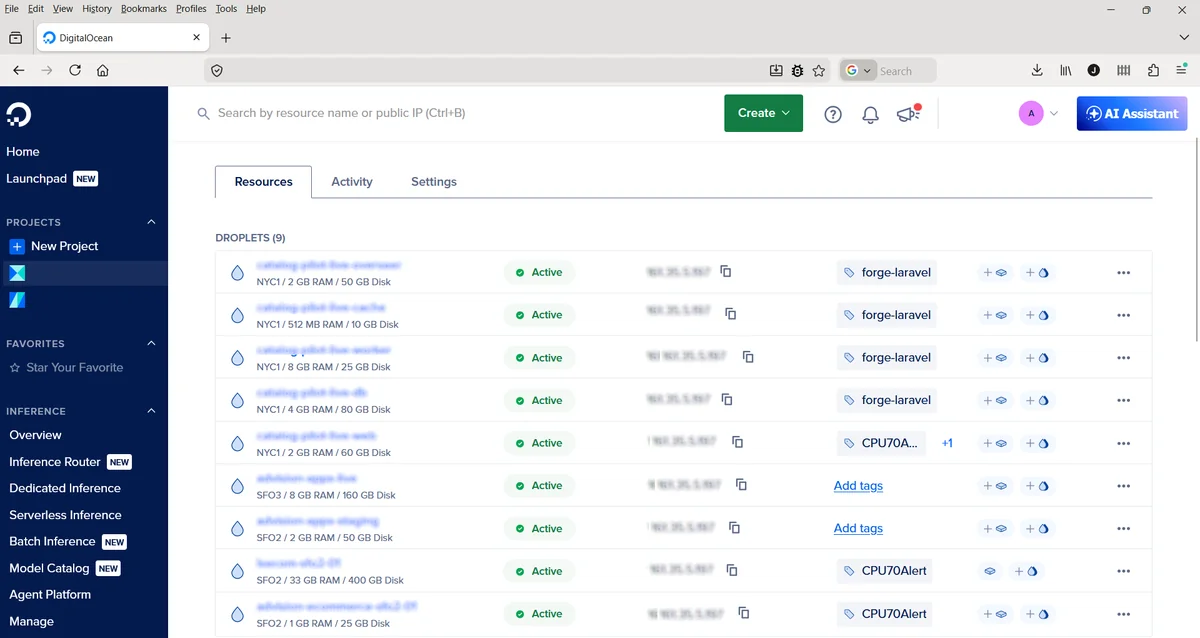Screen dimensions: 1200x638
Task: Open more actions for 2 GB RAM / 60 GB Disk droplet
Action: coord(1123,443)
